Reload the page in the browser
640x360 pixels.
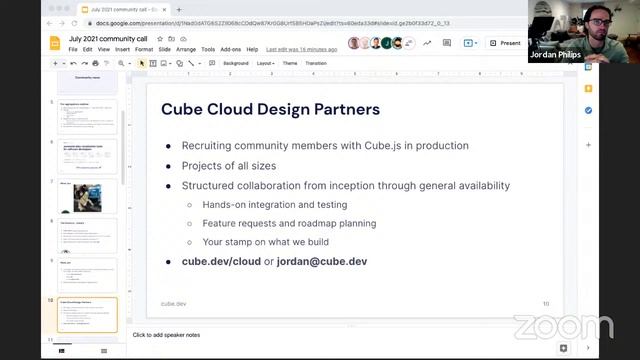[74, 24]
